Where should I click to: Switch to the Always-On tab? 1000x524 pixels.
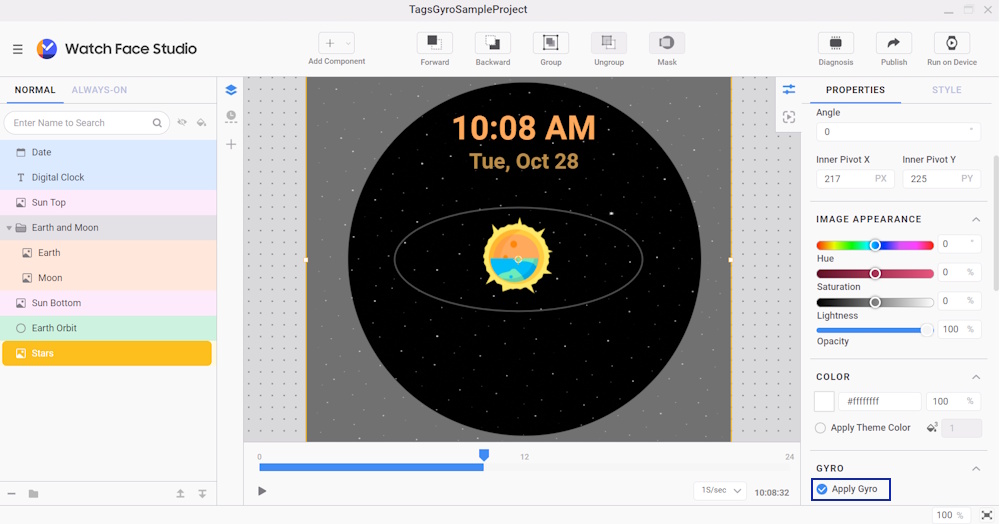pos(99,90)
